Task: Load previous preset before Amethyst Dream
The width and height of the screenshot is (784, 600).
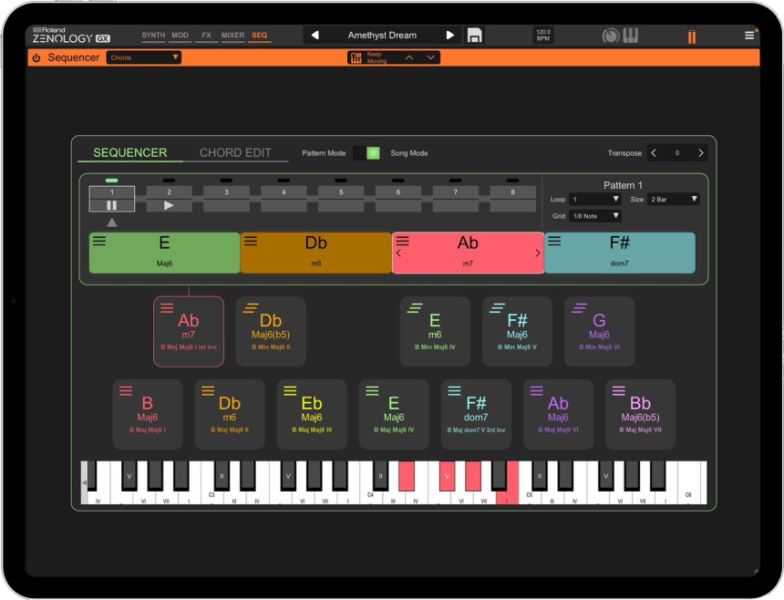Action: [315, 35]
